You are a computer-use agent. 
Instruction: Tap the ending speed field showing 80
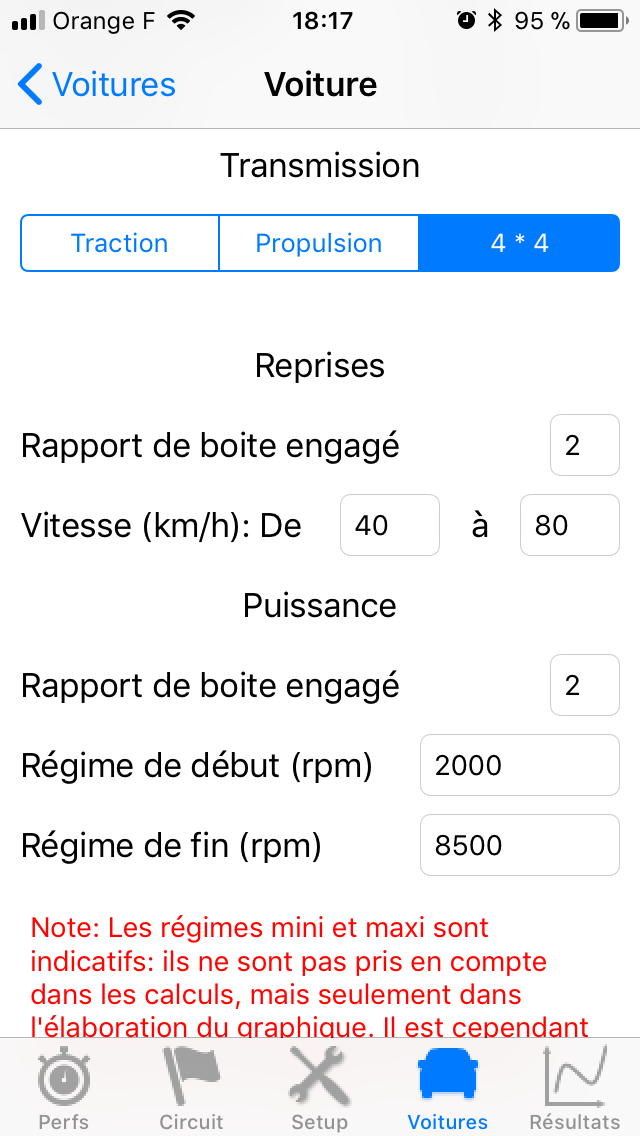click(x=569, y=525)
